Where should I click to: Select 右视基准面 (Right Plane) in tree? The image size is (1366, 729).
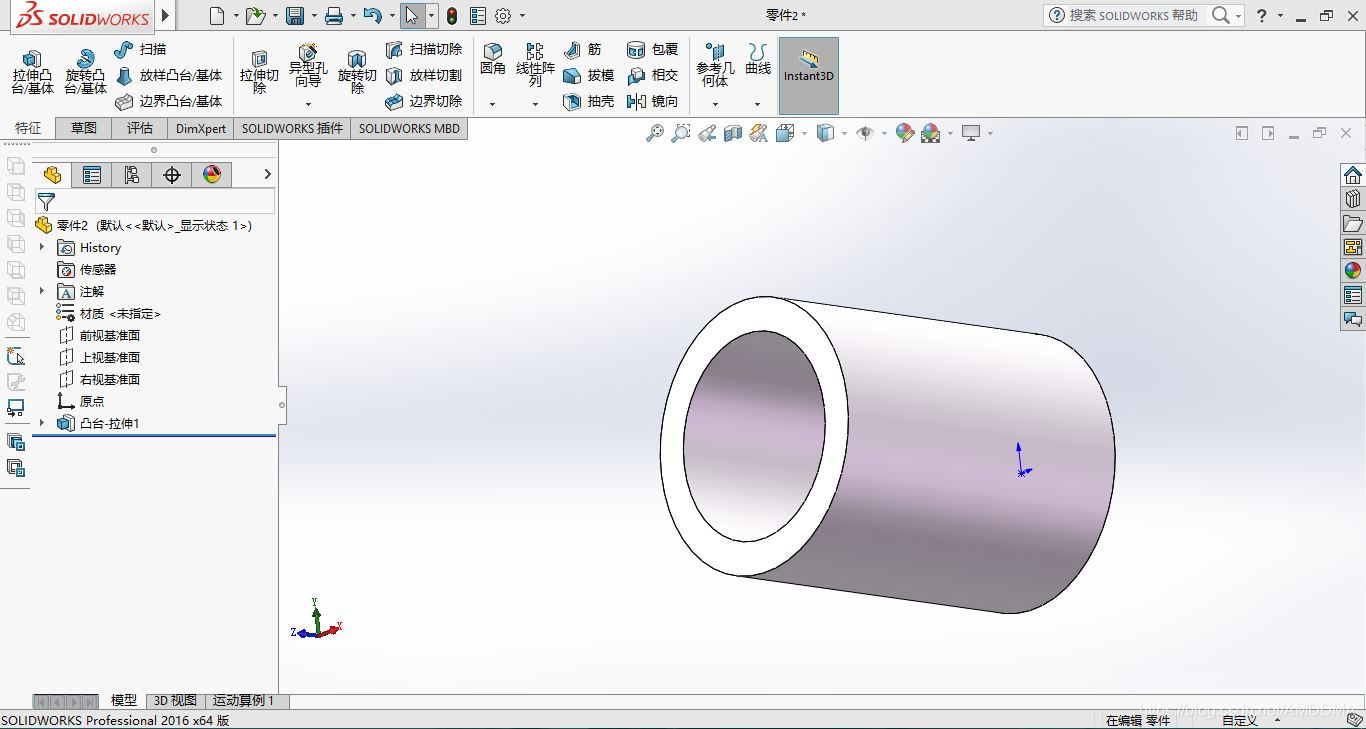(x=99, y=379)
